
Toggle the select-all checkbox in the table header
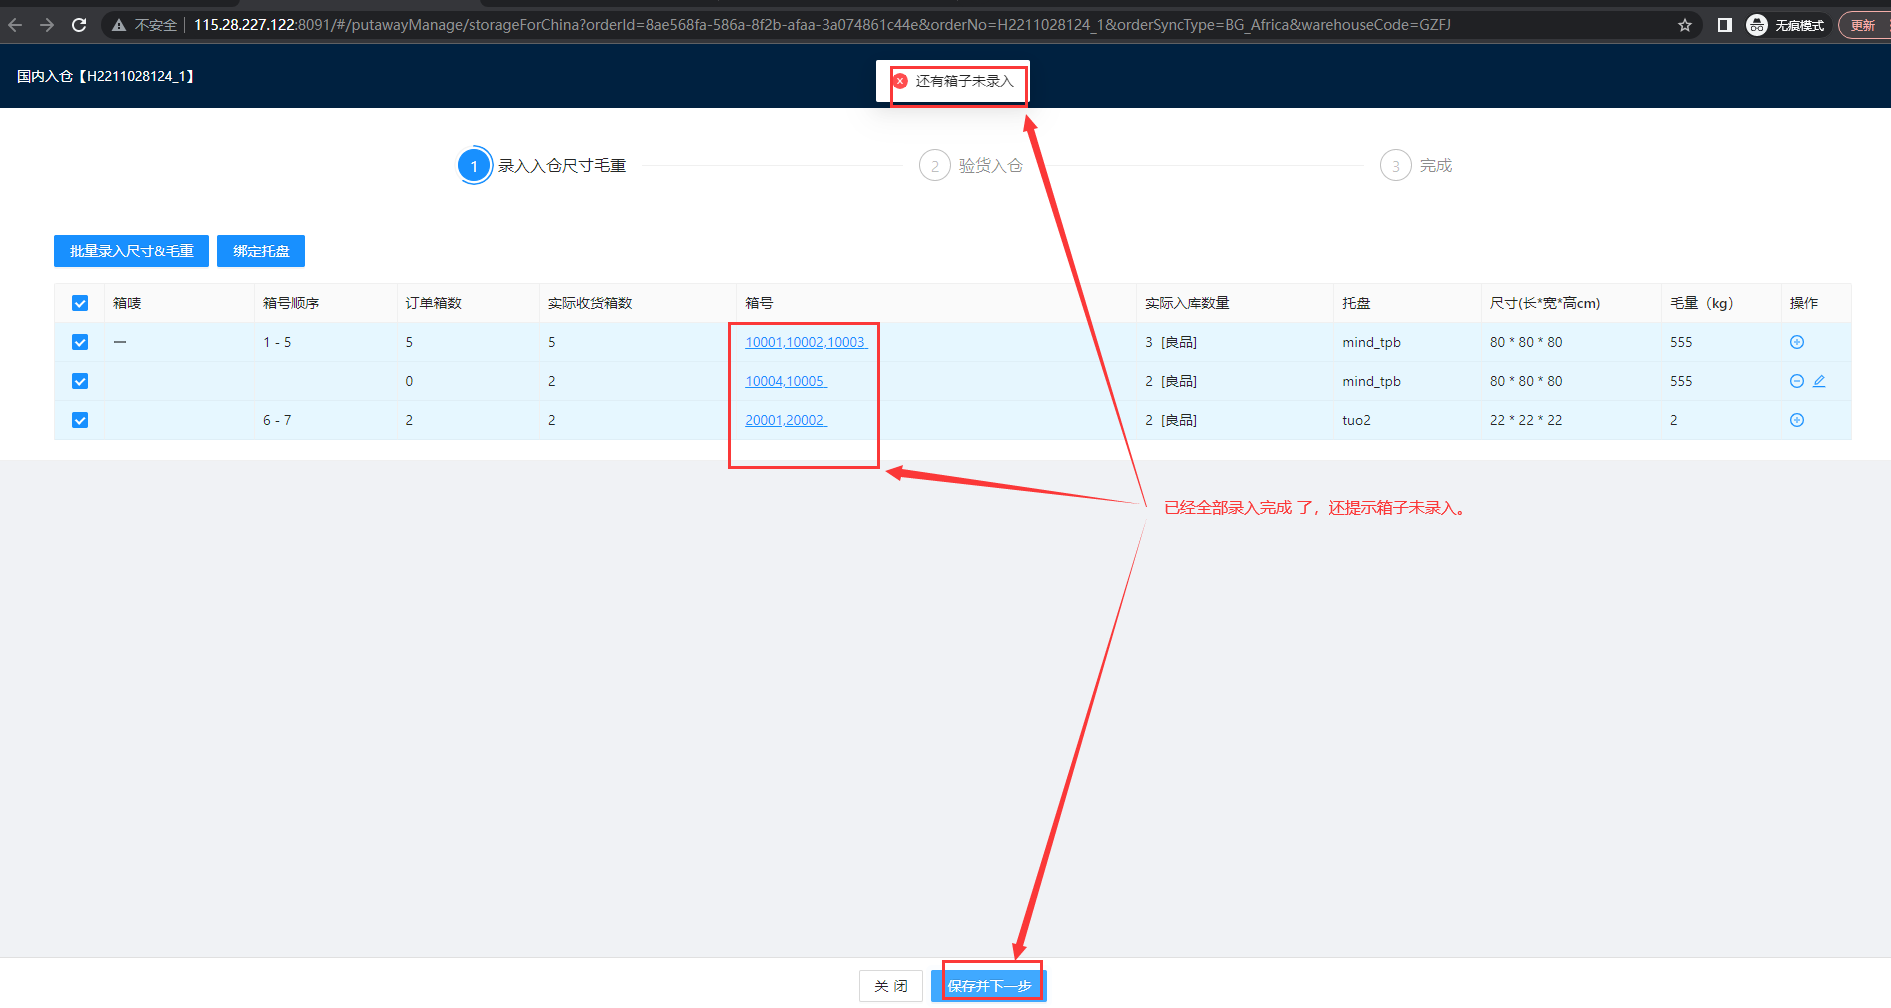click(x=80, y=303)
